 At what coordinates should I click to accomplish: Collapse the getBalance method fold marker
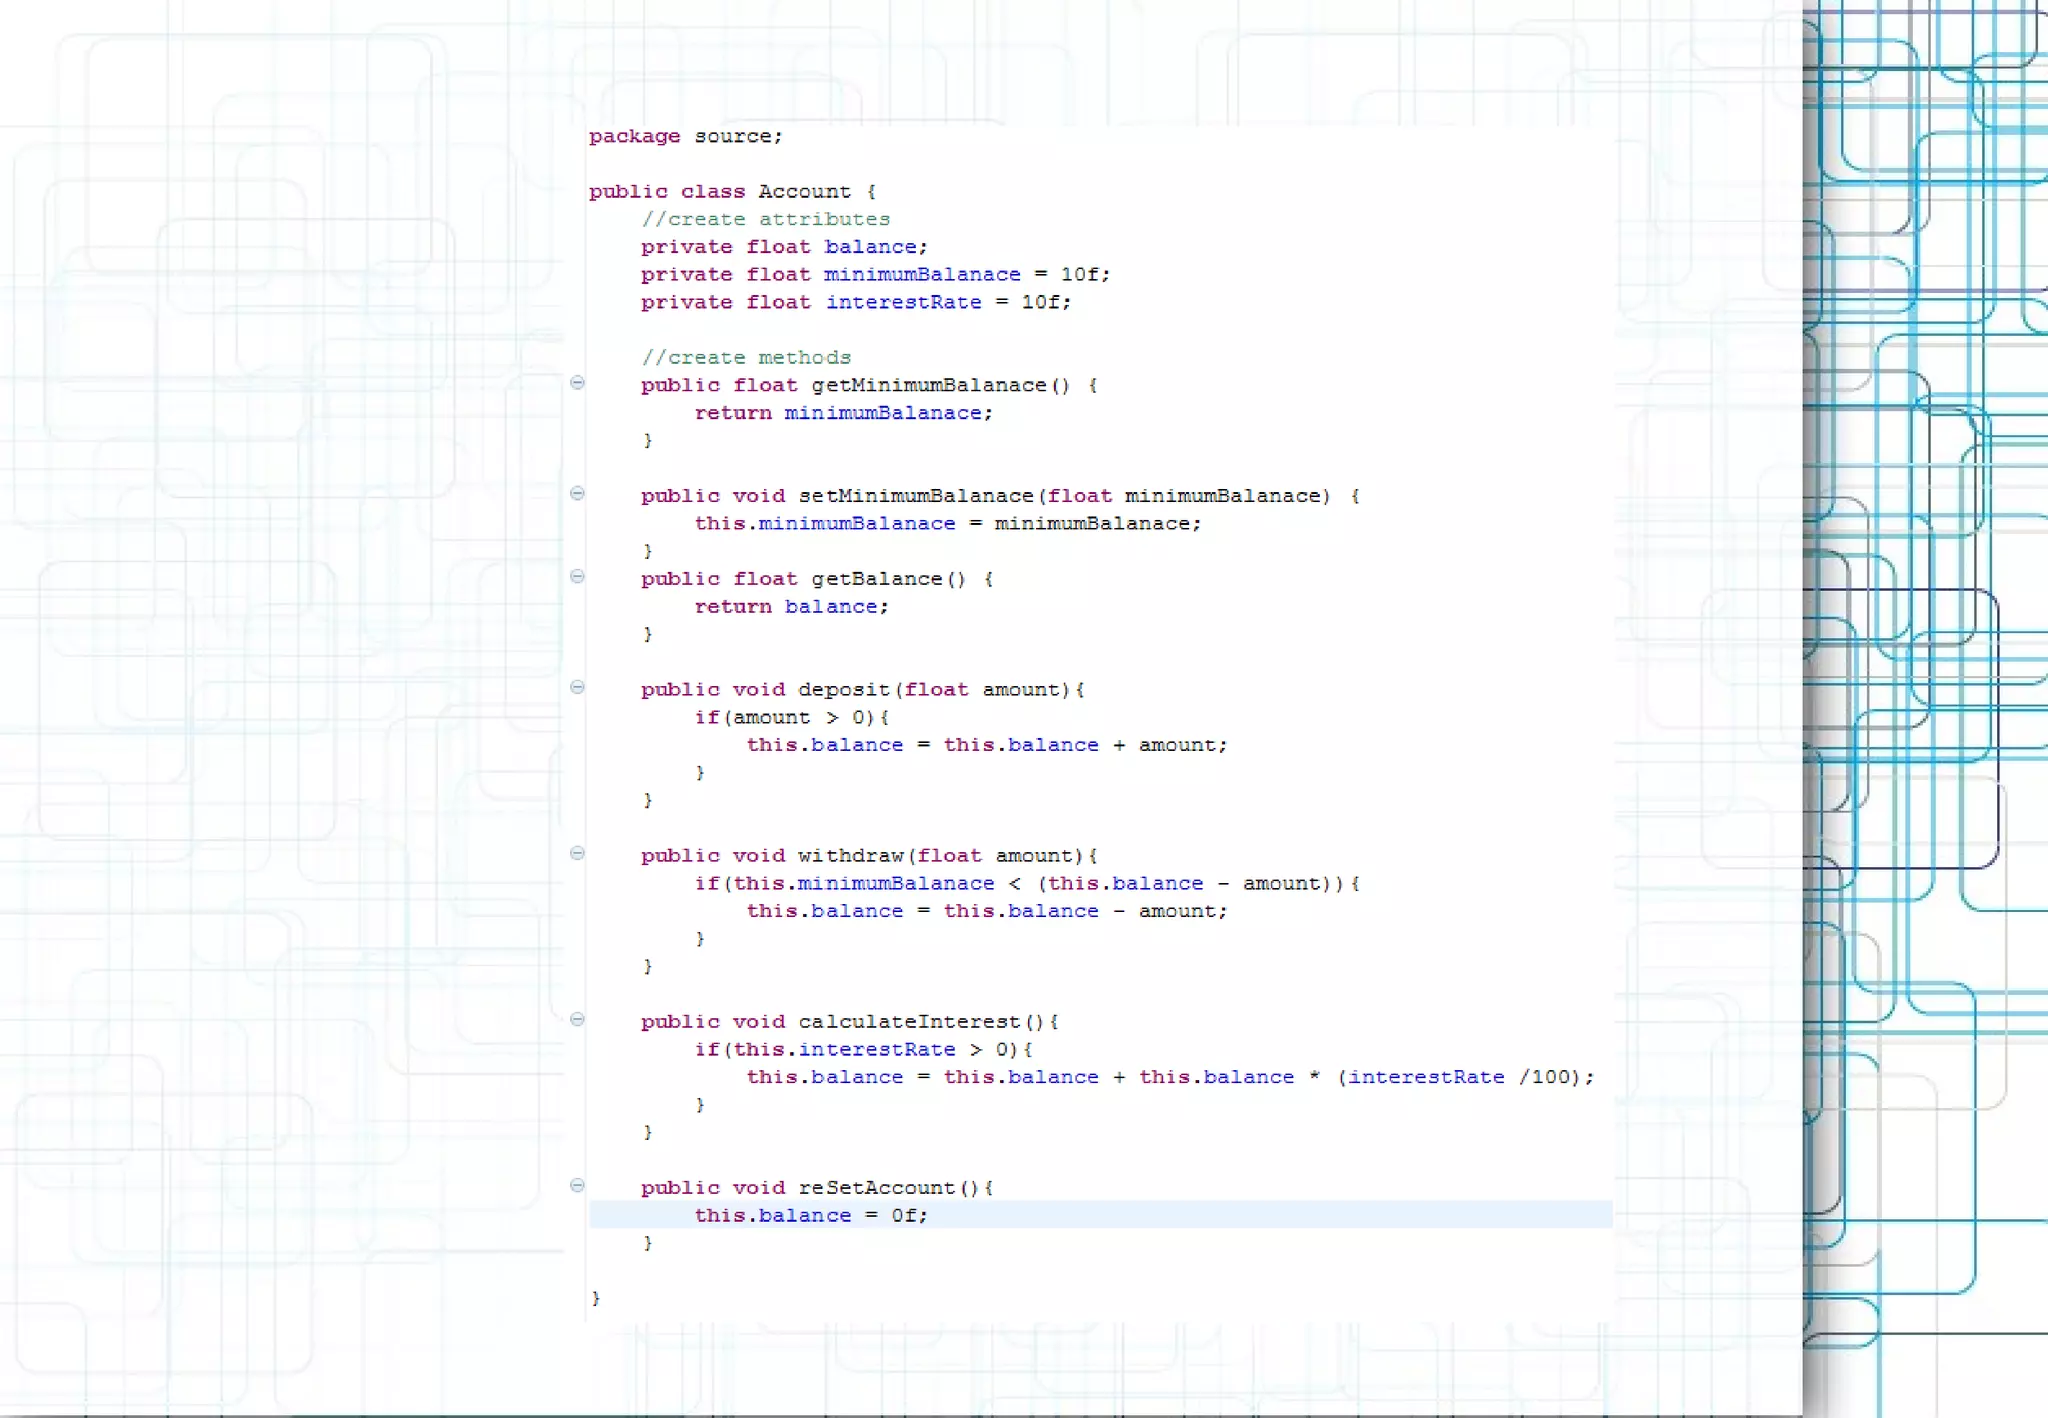577,576
